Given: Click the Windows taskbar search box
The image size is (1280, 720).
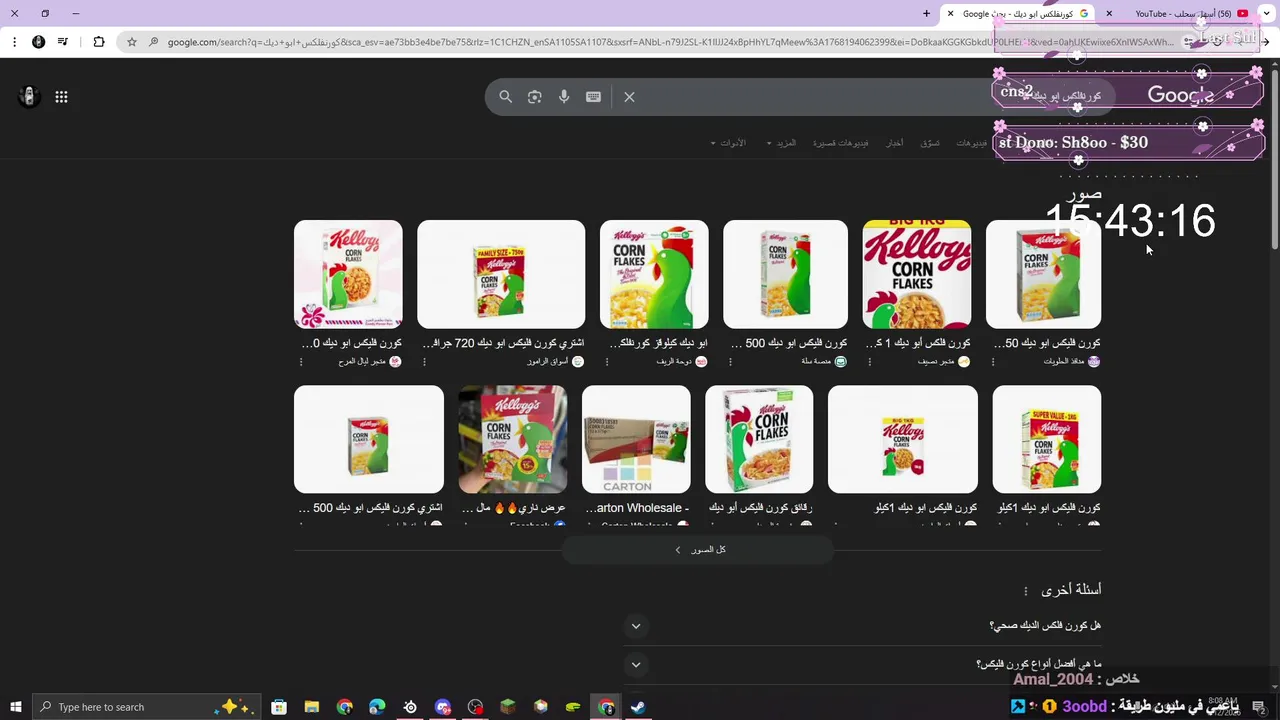Looking at the screenshot, I should [x=146, y=707].
